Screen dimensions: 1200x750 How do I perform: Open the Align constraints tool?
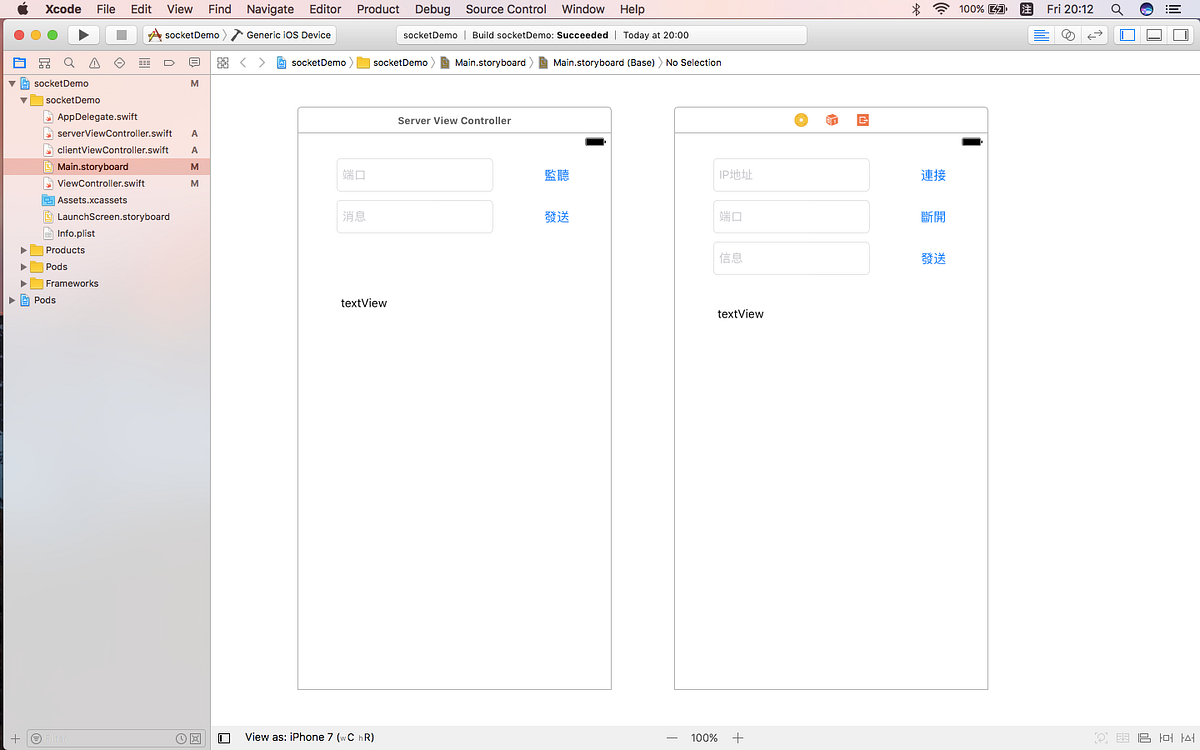coord(1144,737)
